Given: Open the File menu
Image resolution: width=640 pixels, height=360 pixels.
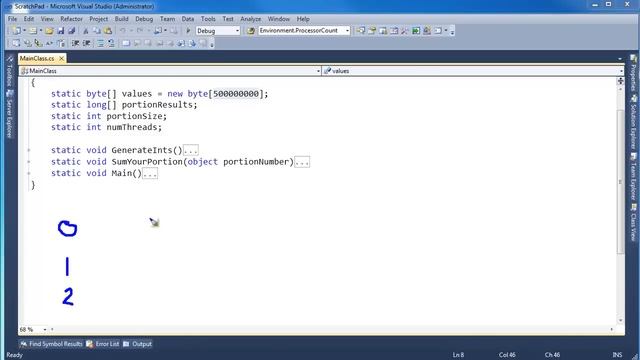Looking at the screenshot, I should 13,19.
